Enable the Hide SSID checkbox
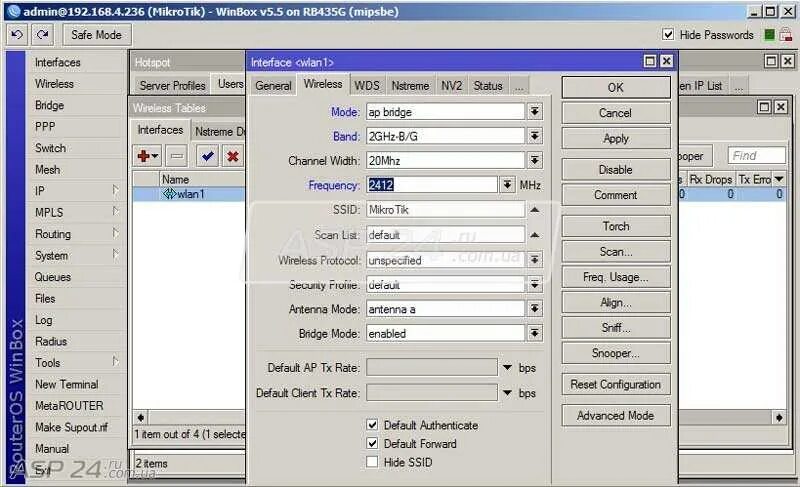The width and height of the screenshot is (800, 487). (x=372, y=462)
